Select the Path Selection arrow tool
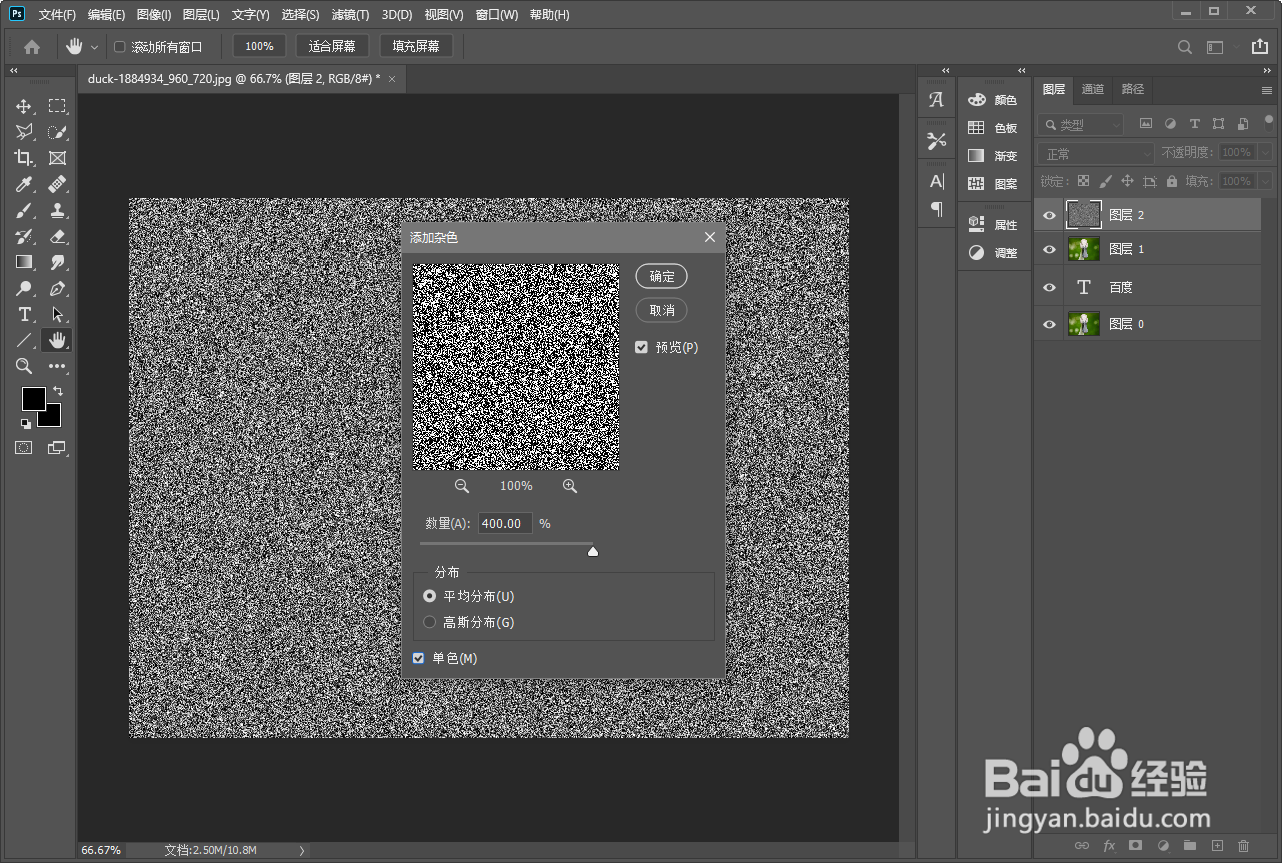 point(58,314)
